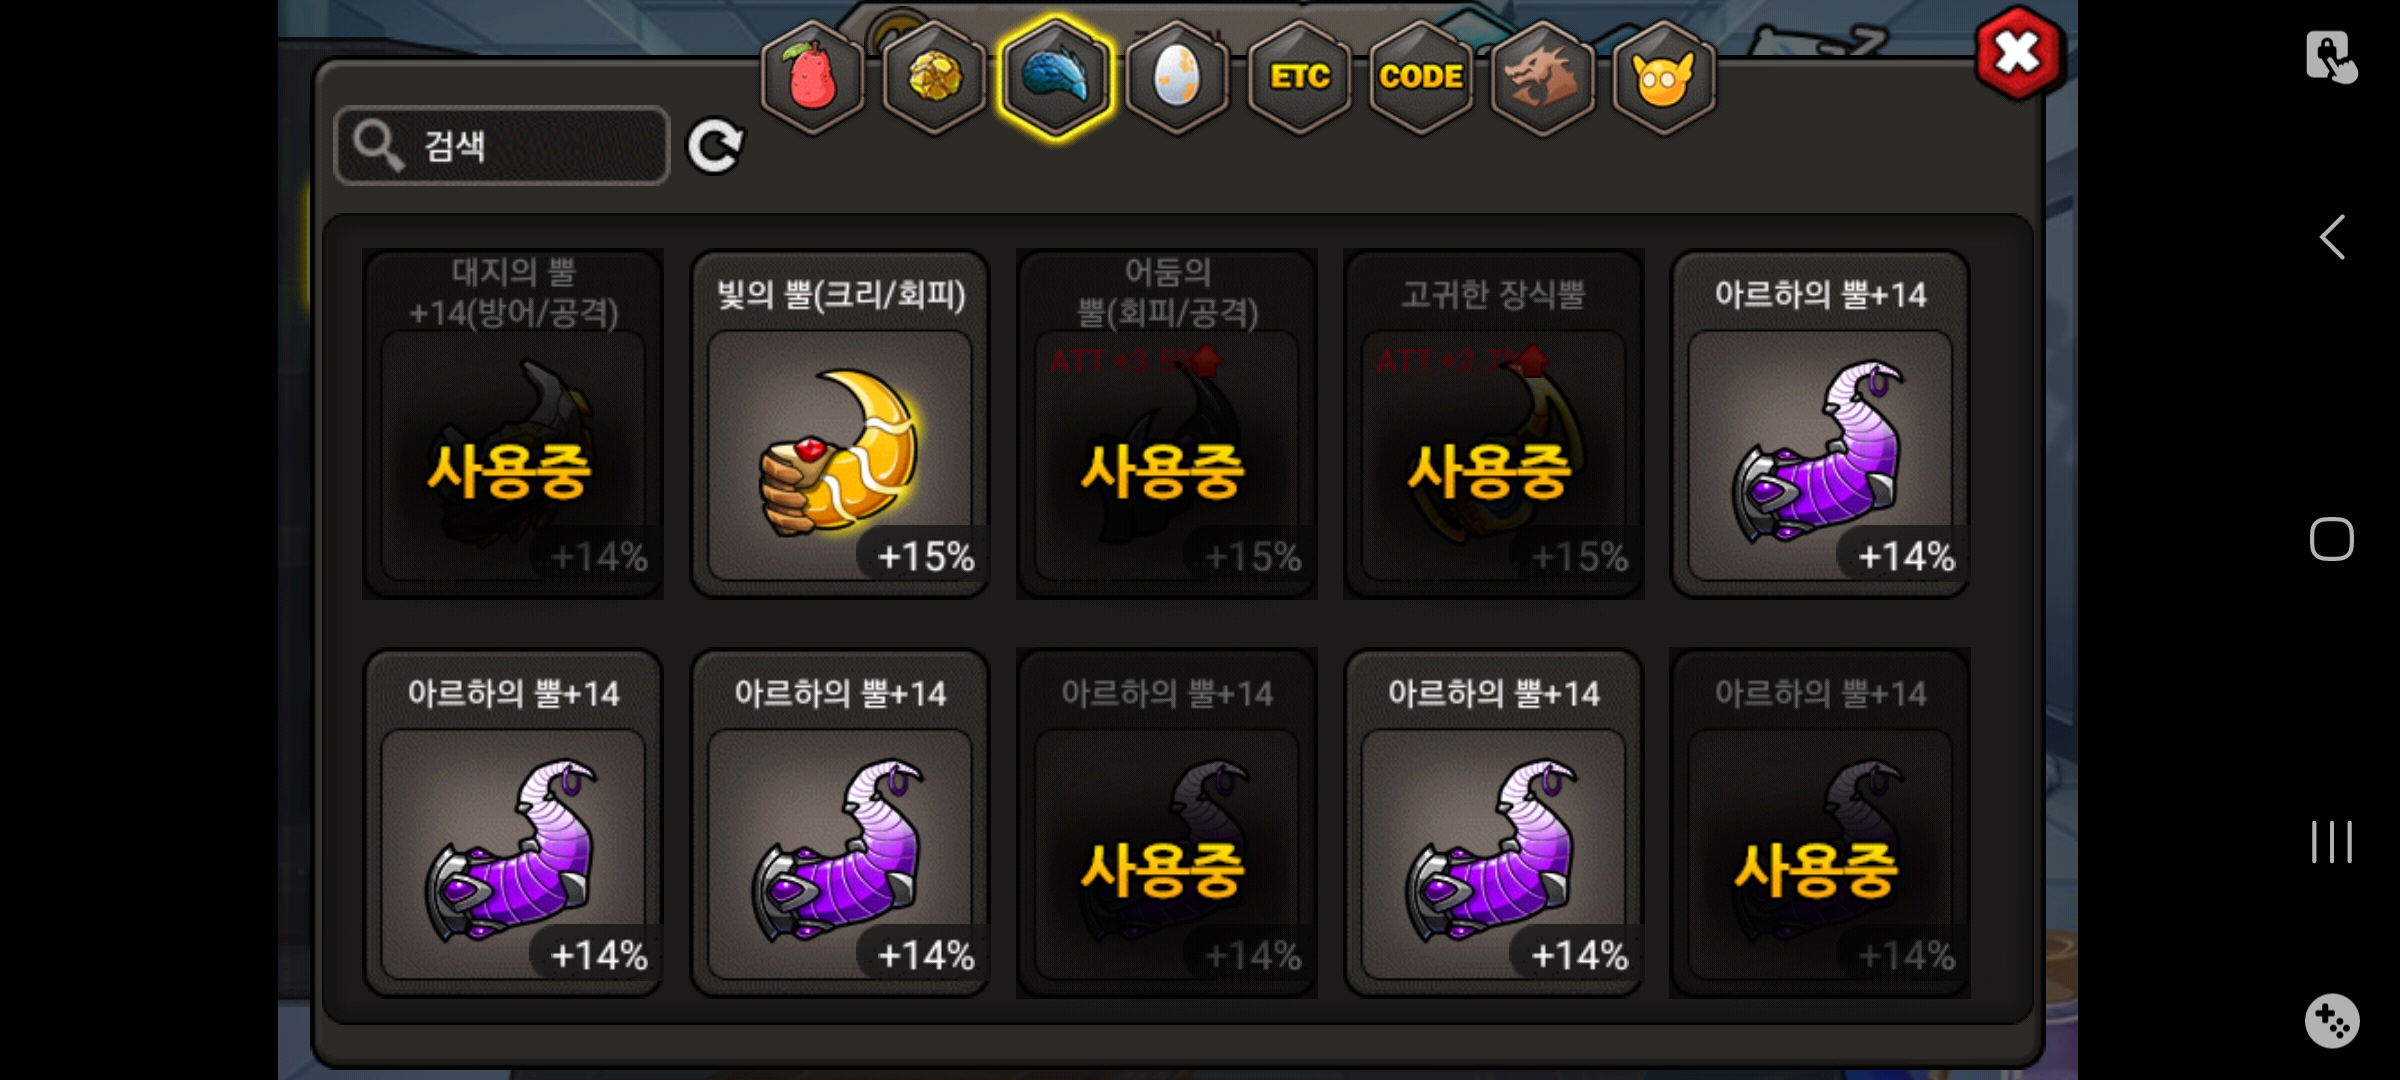This screenshot has height=1080, width=2400.
Task: Open the game controller tools icon
Action: [2332, 1021]
